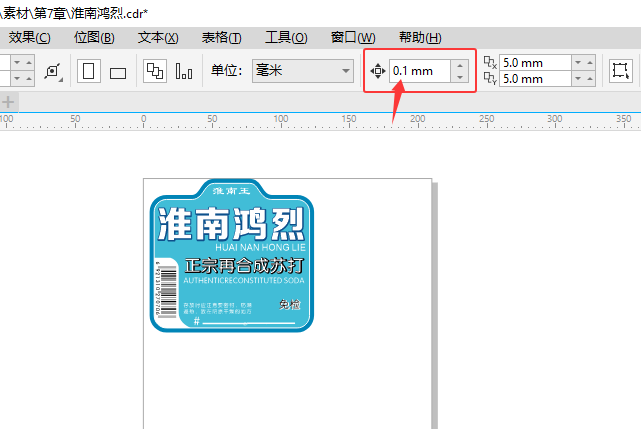Increase nudge distance with up arrow
Screen dimensions: 641x429
pos(460,65)
